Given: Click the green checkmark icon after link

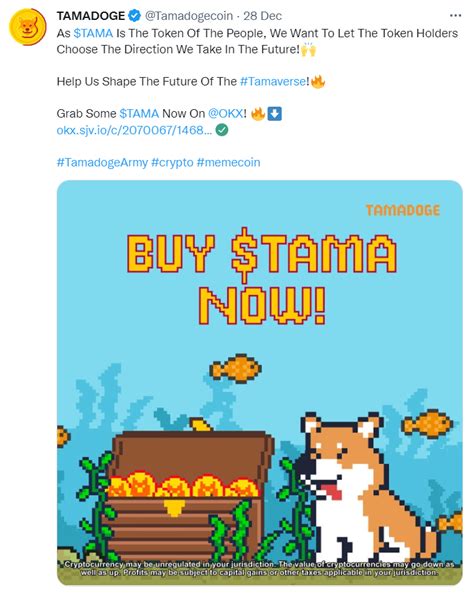Looking at the screenshot, I should 222,130.
